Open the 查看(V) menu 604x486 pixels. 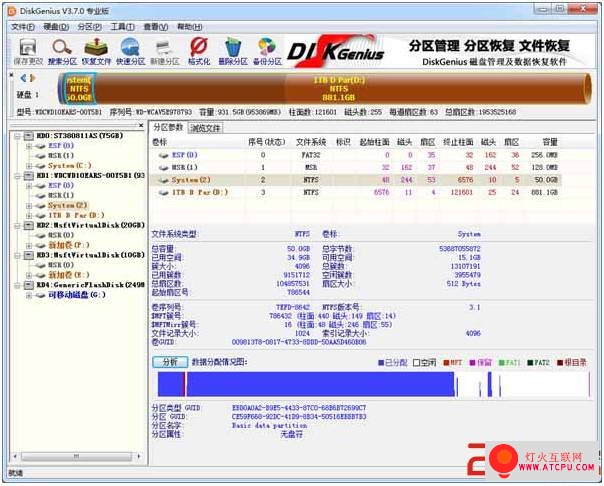click(156, 27)
